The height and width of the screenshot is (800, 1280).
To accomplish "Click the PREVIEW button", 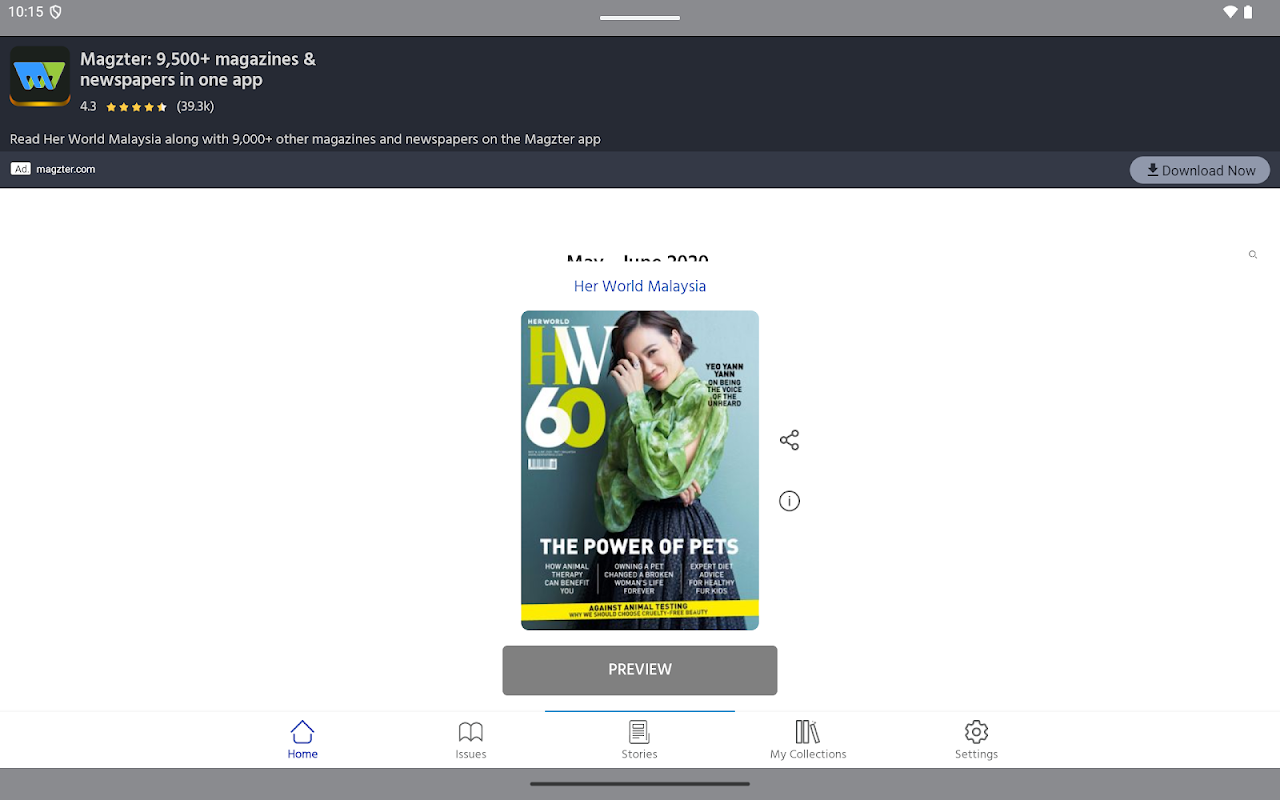I will click(x=640, y=670).
